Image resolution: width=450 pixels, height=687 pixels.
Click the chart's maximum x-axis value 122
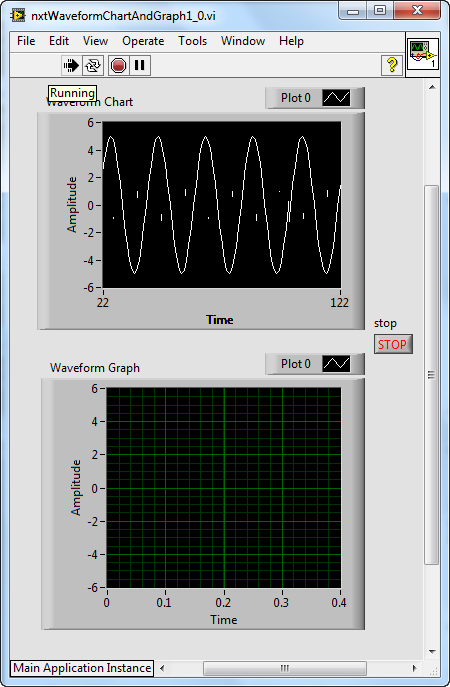pos(340,303)
